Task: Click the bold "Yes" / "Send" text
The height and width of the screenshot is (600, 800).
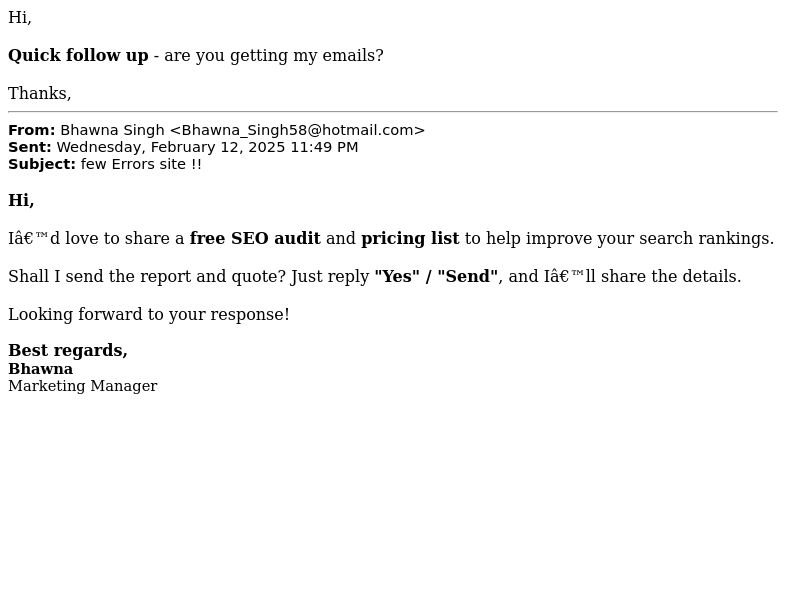Action: [436, 276]
